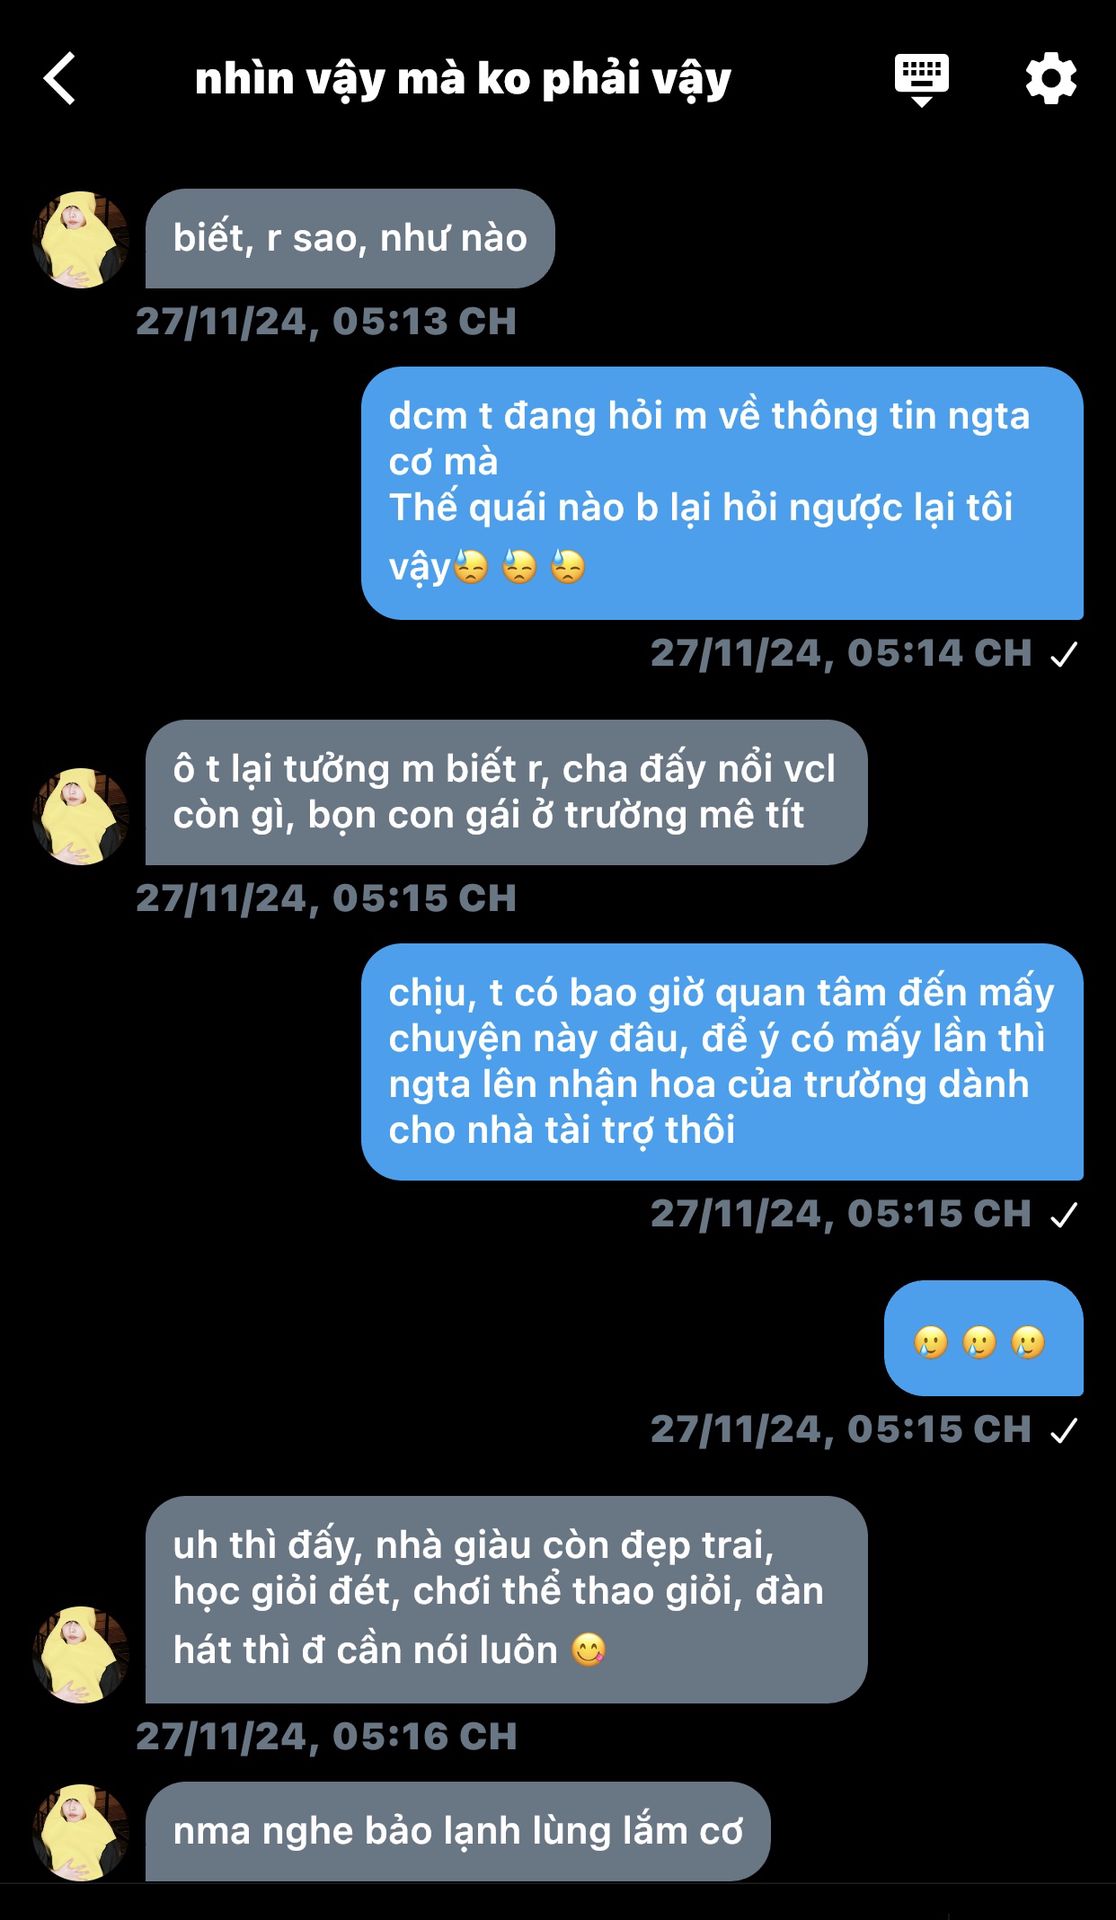The width and height of the screenshot is (1116, 1920).
Task: Tap the avatar beside the "ô t lại tưởng" message
Action: point(80,816)
